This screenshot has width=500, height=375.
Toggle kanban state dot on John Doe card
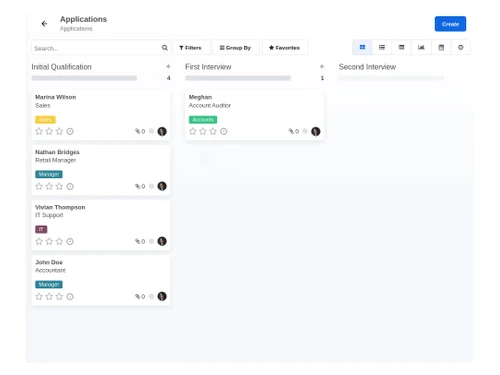[151, 296]
